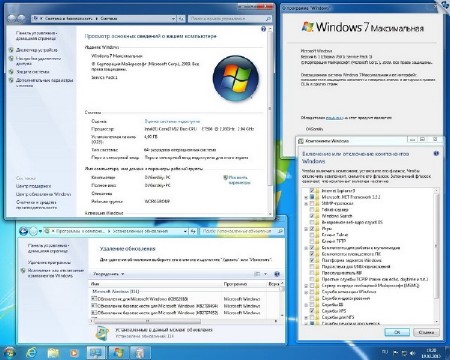Click Change settings link near computer name
The width and height of the screenshot is (450, 360).
click(x=239, y=180)
